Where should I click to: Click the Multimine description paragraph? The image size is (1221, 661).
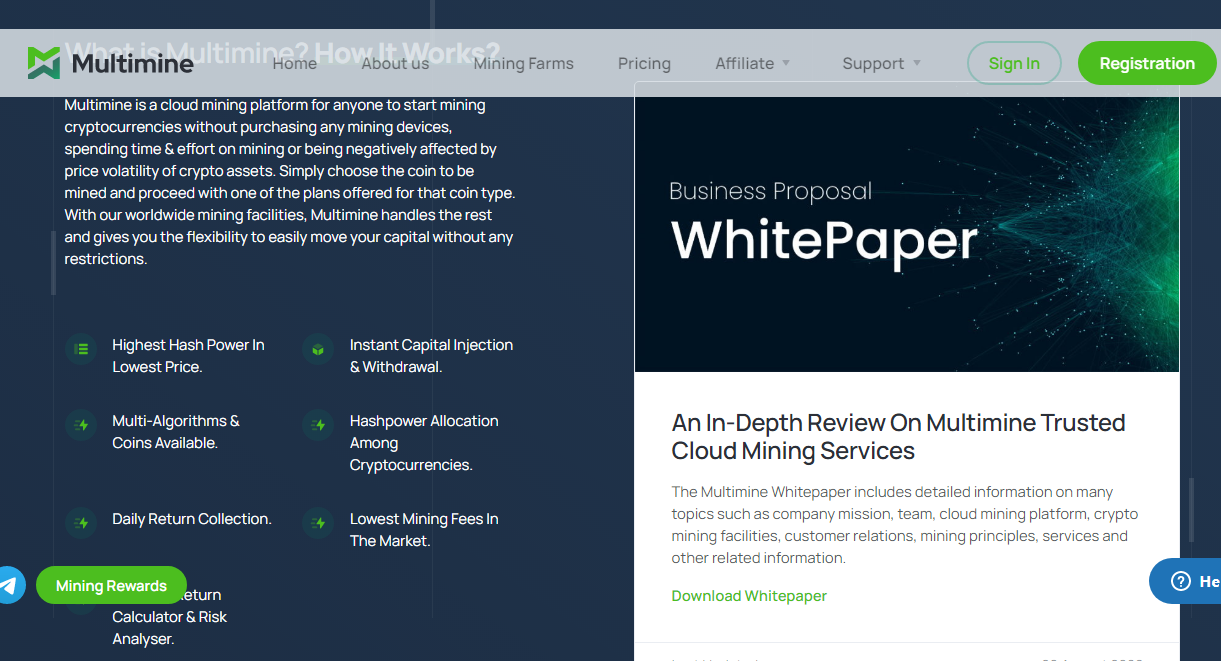[290, 182]
